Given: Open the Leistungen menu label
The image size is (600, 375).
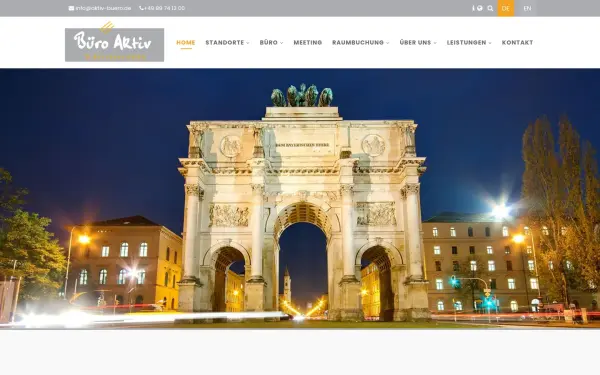Looking at the screenshot, I should 466,42.
